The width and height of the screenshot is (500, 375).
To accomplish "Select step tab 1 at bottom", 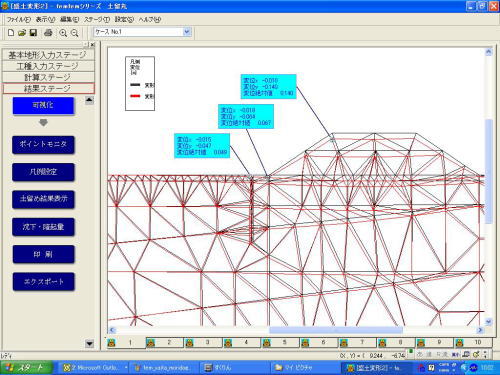I will tap(126, 342).
